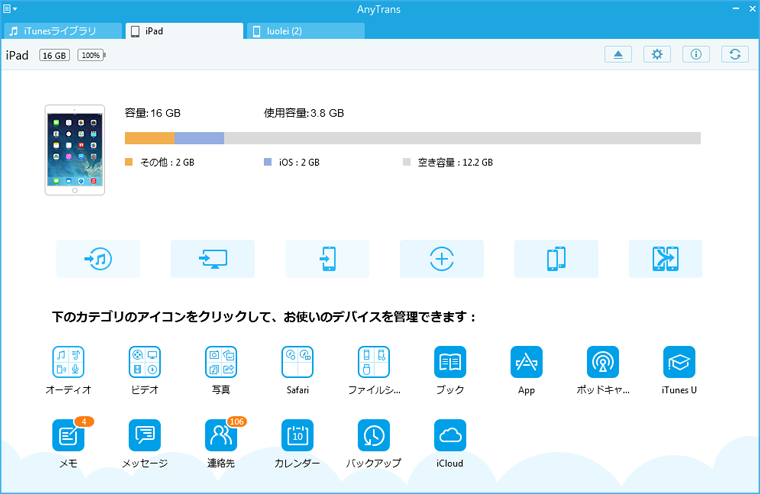The width and height of the screenshot is (760, 494).
Task: Open the Notes (メモ) category
Action: tap(68, 435)
